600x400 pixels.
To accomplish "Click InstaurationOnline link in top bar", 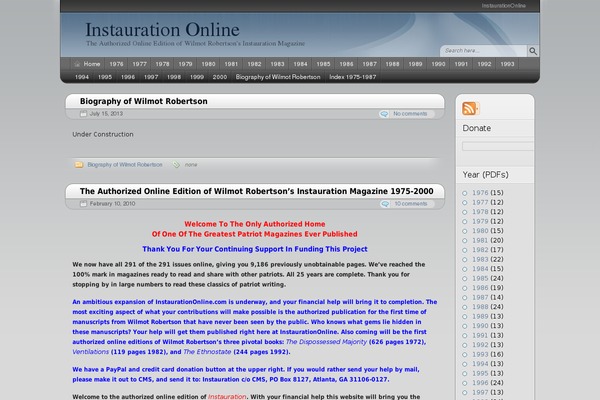I will (504, 6).
